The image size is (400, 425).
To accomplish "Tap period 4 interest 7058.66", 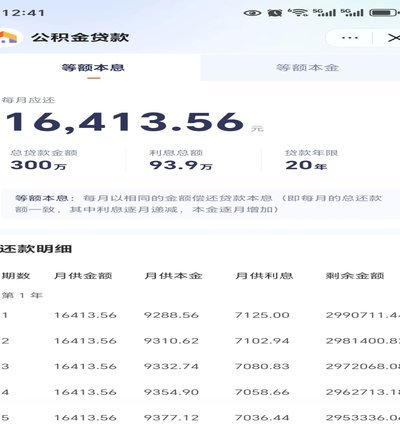I will click(262, 392).
